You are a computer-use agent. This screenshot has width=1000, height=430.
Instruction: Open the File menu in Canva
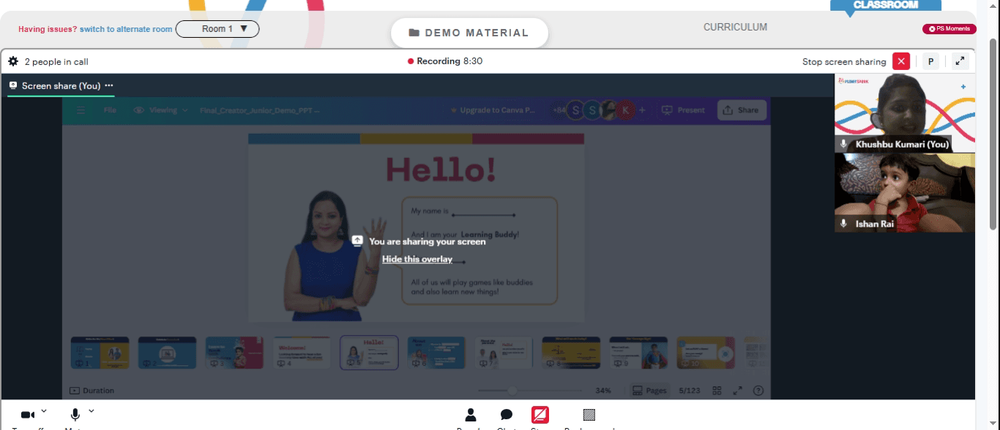[110, 110]
